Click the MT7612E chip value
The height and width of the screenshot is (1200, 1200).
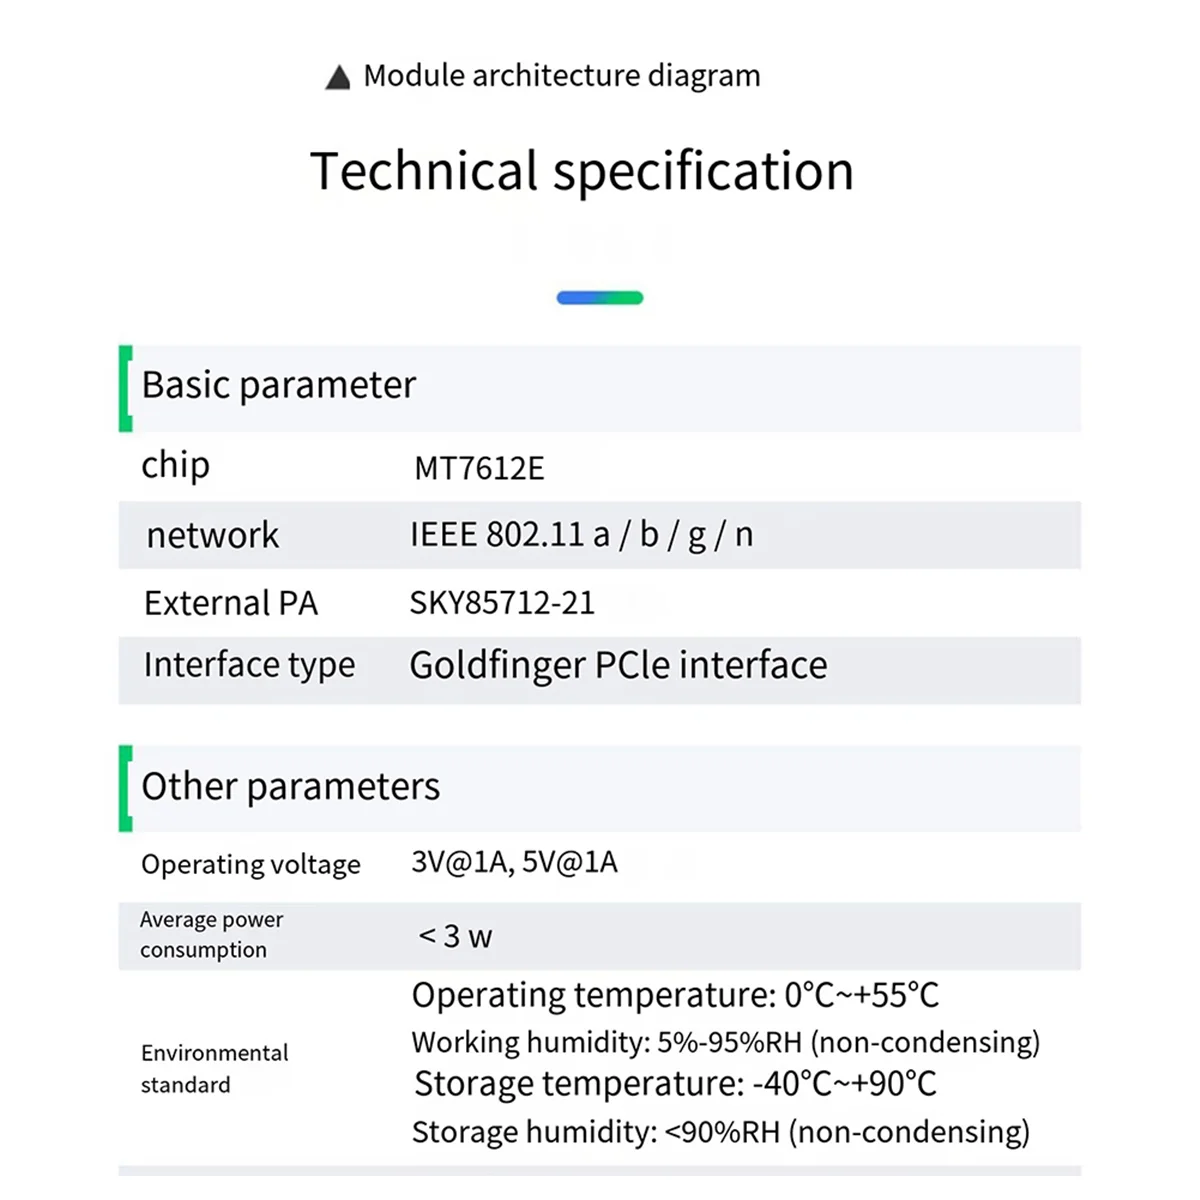479,468
